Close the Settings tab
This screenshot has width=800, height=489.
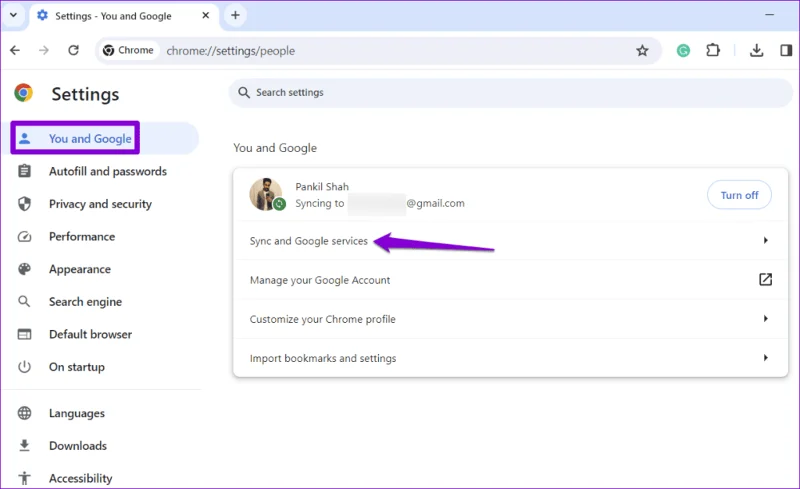click(x=206, y=15)
